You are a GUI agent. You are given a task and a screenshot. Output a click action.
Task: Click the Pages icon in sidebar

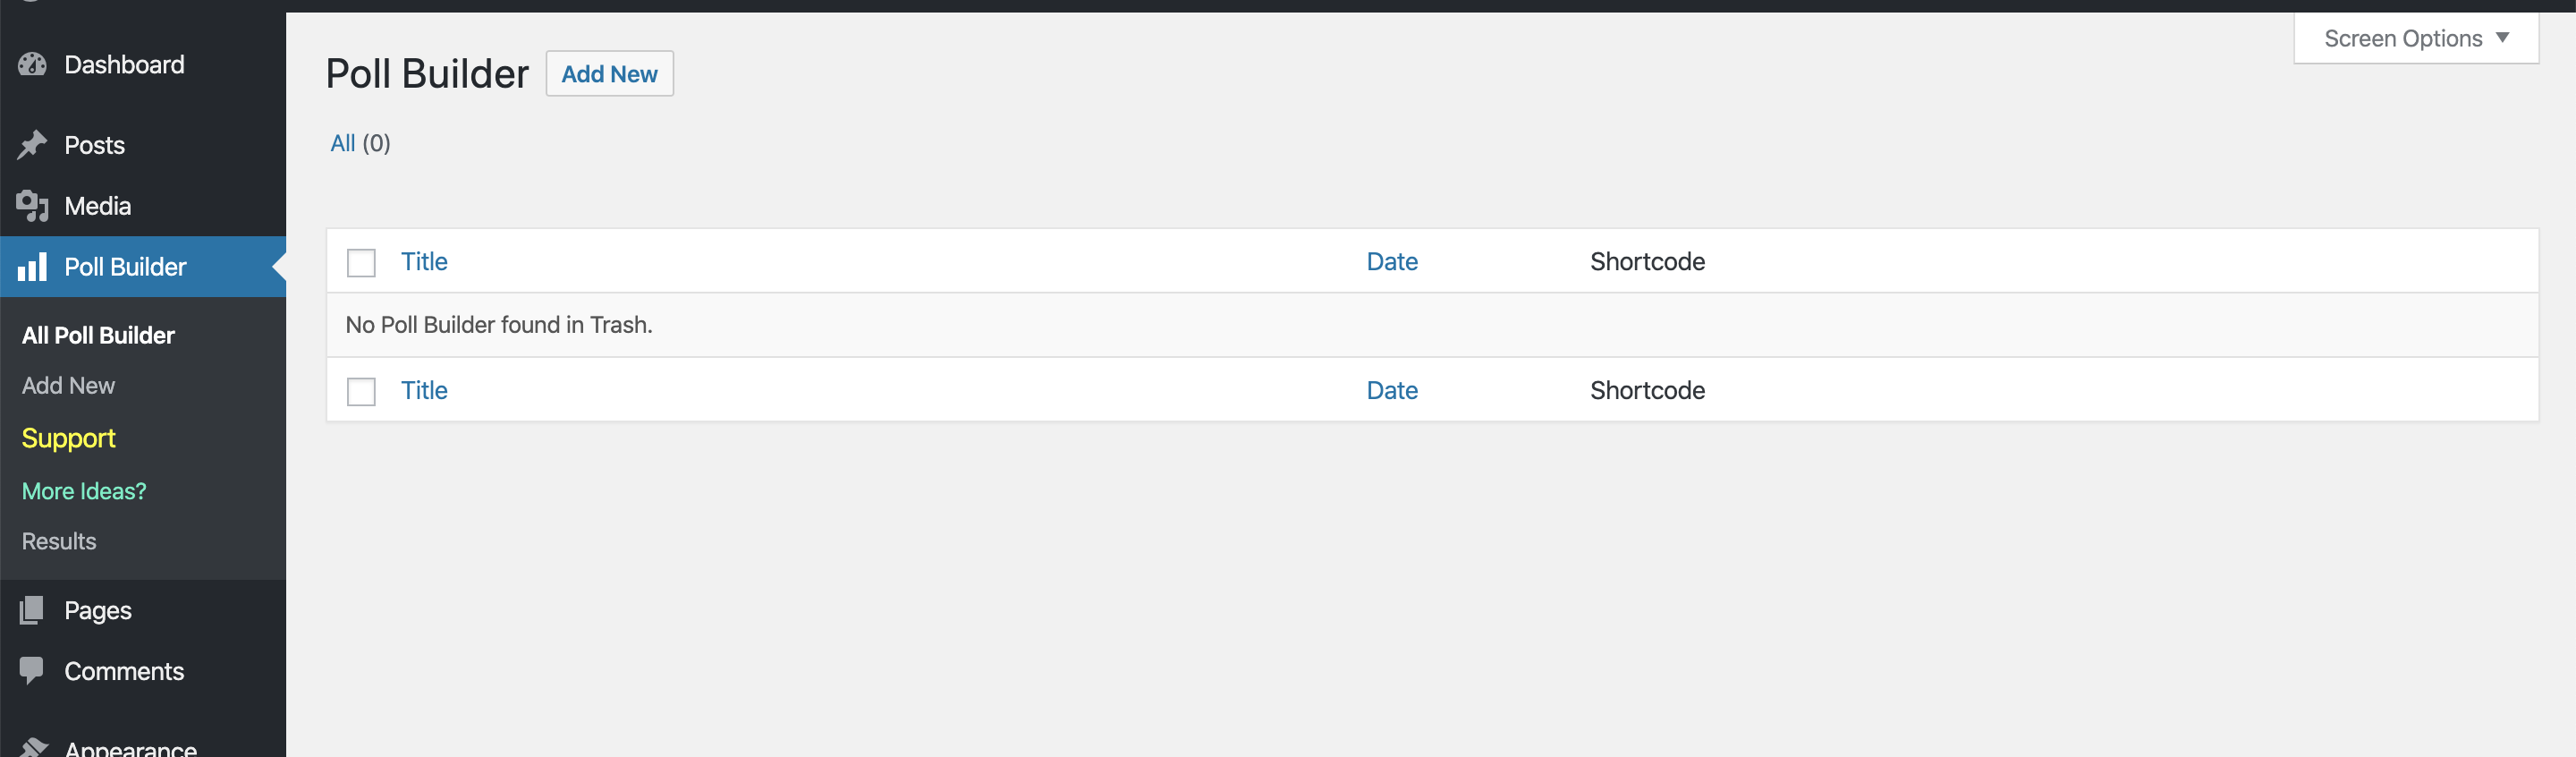[32, 610]
